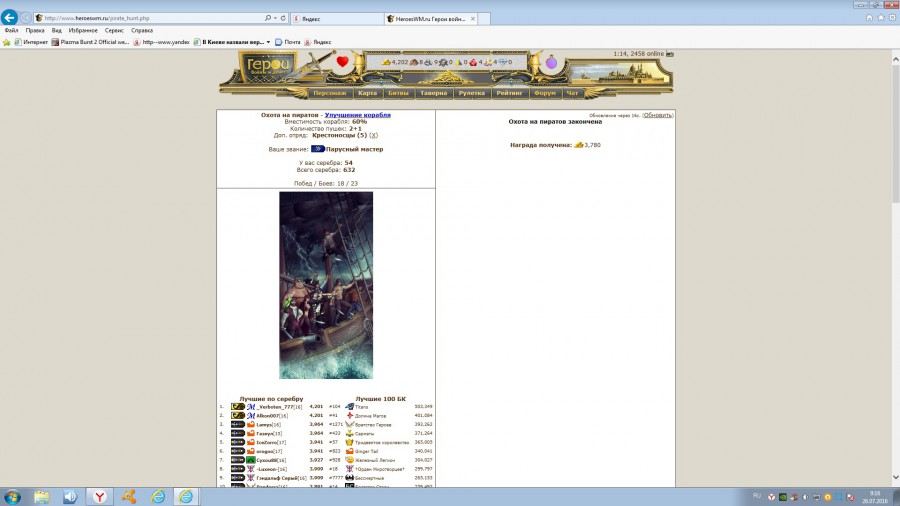Image resolution: width=900 pixels, height=506 pixels.
Task: Open the Таверна game menu
Action: 433,93
